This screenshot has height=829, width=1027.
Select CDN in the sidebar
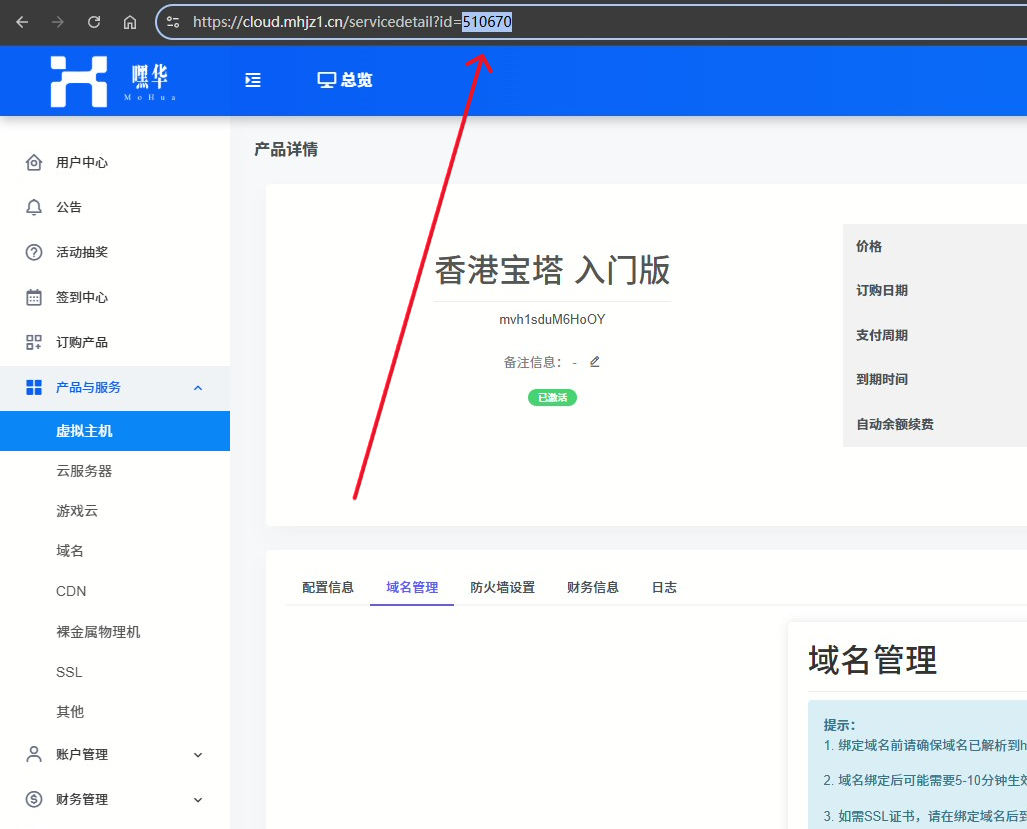pyautogui.click(x=71, y=591)
